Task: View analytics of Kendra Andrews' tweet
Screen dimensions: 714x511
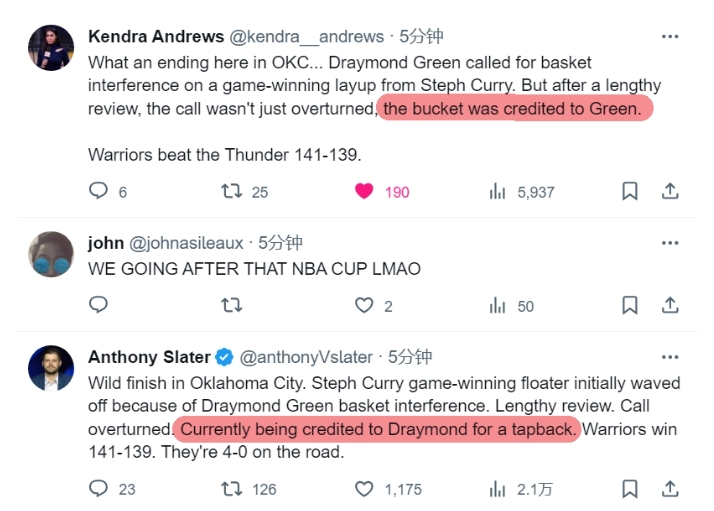Action: point(497,191)
